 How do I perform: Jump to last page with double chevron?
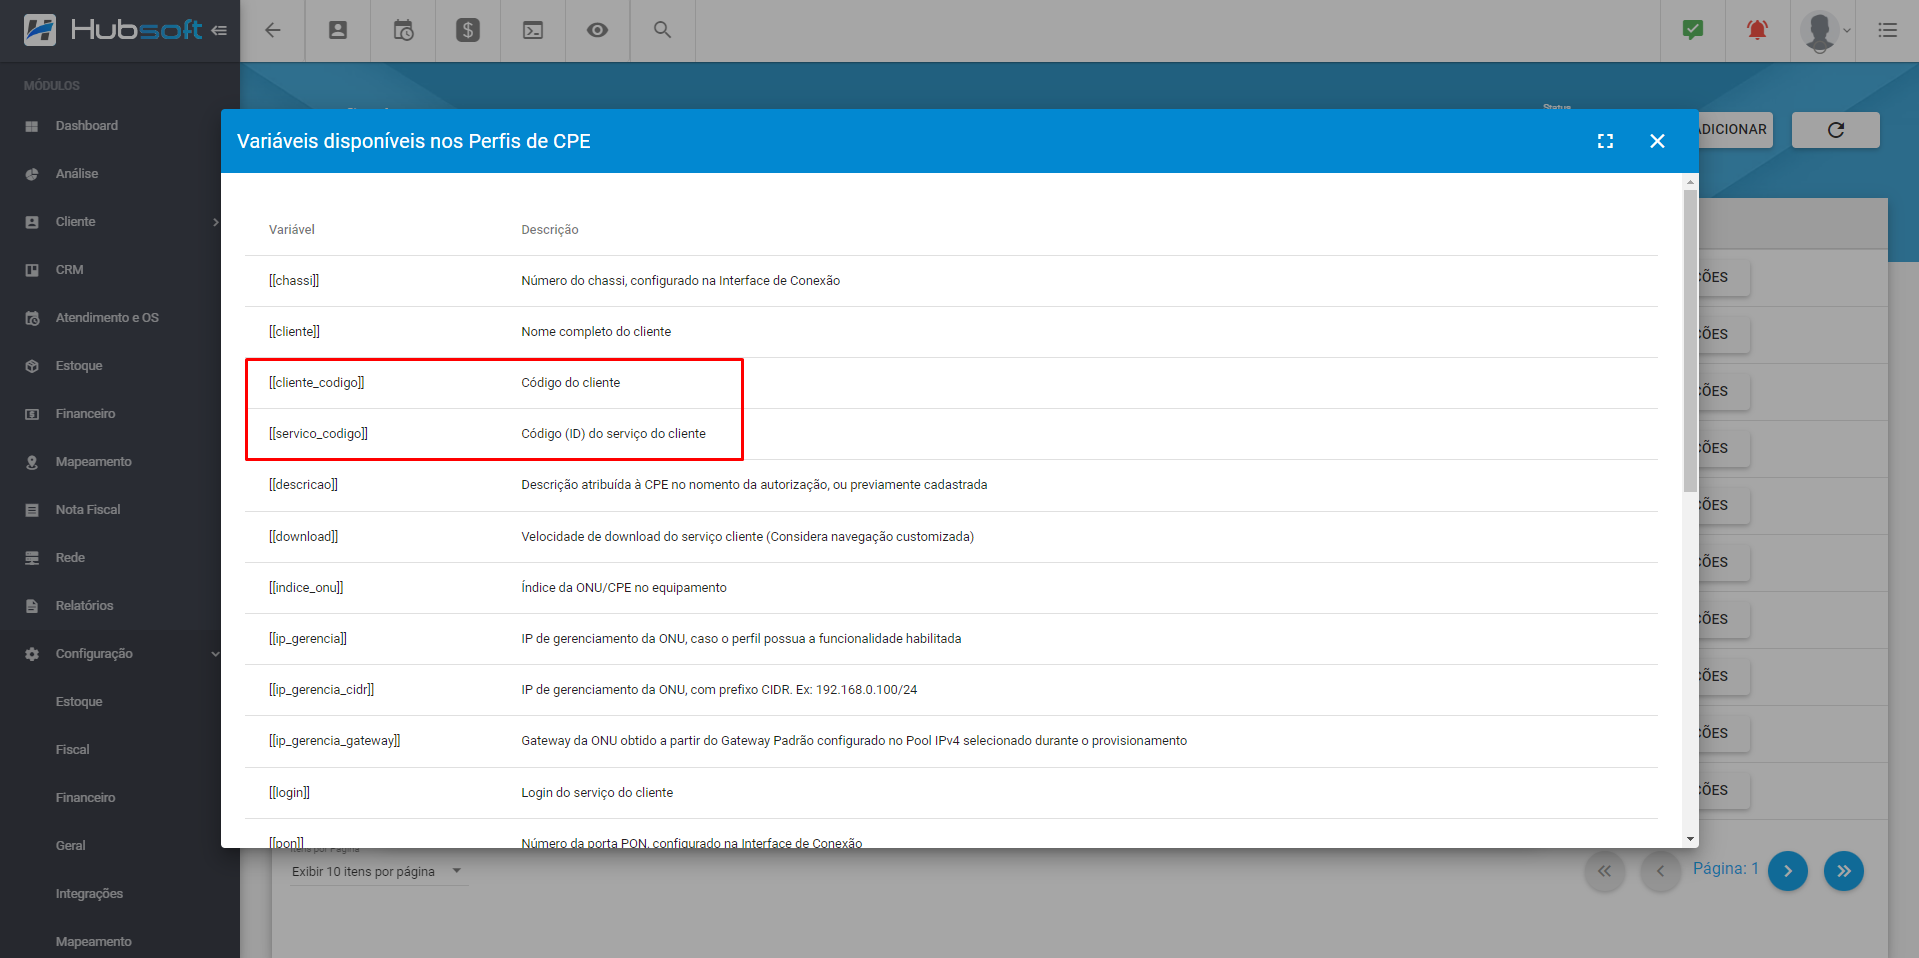pos(1844,871)
